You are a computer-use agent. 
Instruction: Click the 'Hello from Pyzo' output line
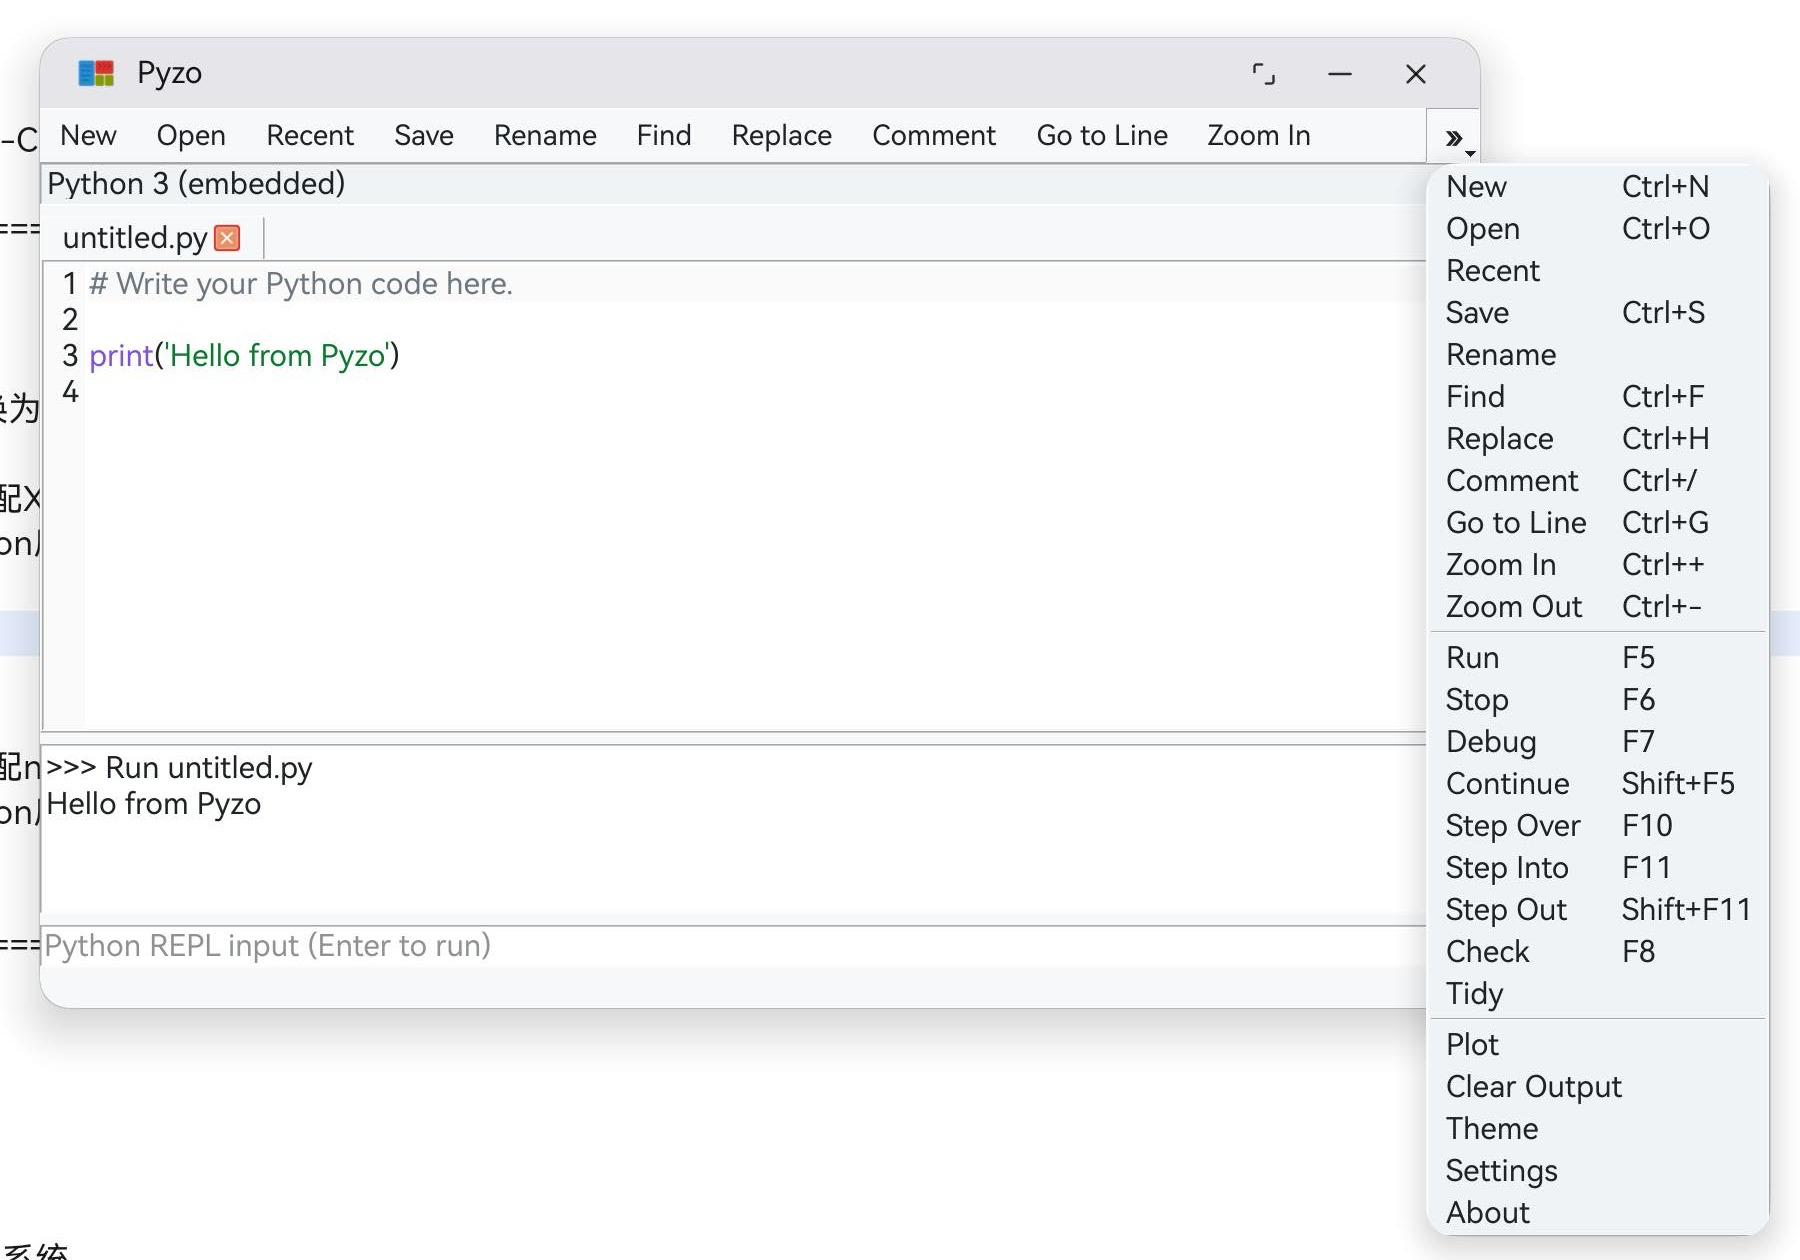click(153, 804)
